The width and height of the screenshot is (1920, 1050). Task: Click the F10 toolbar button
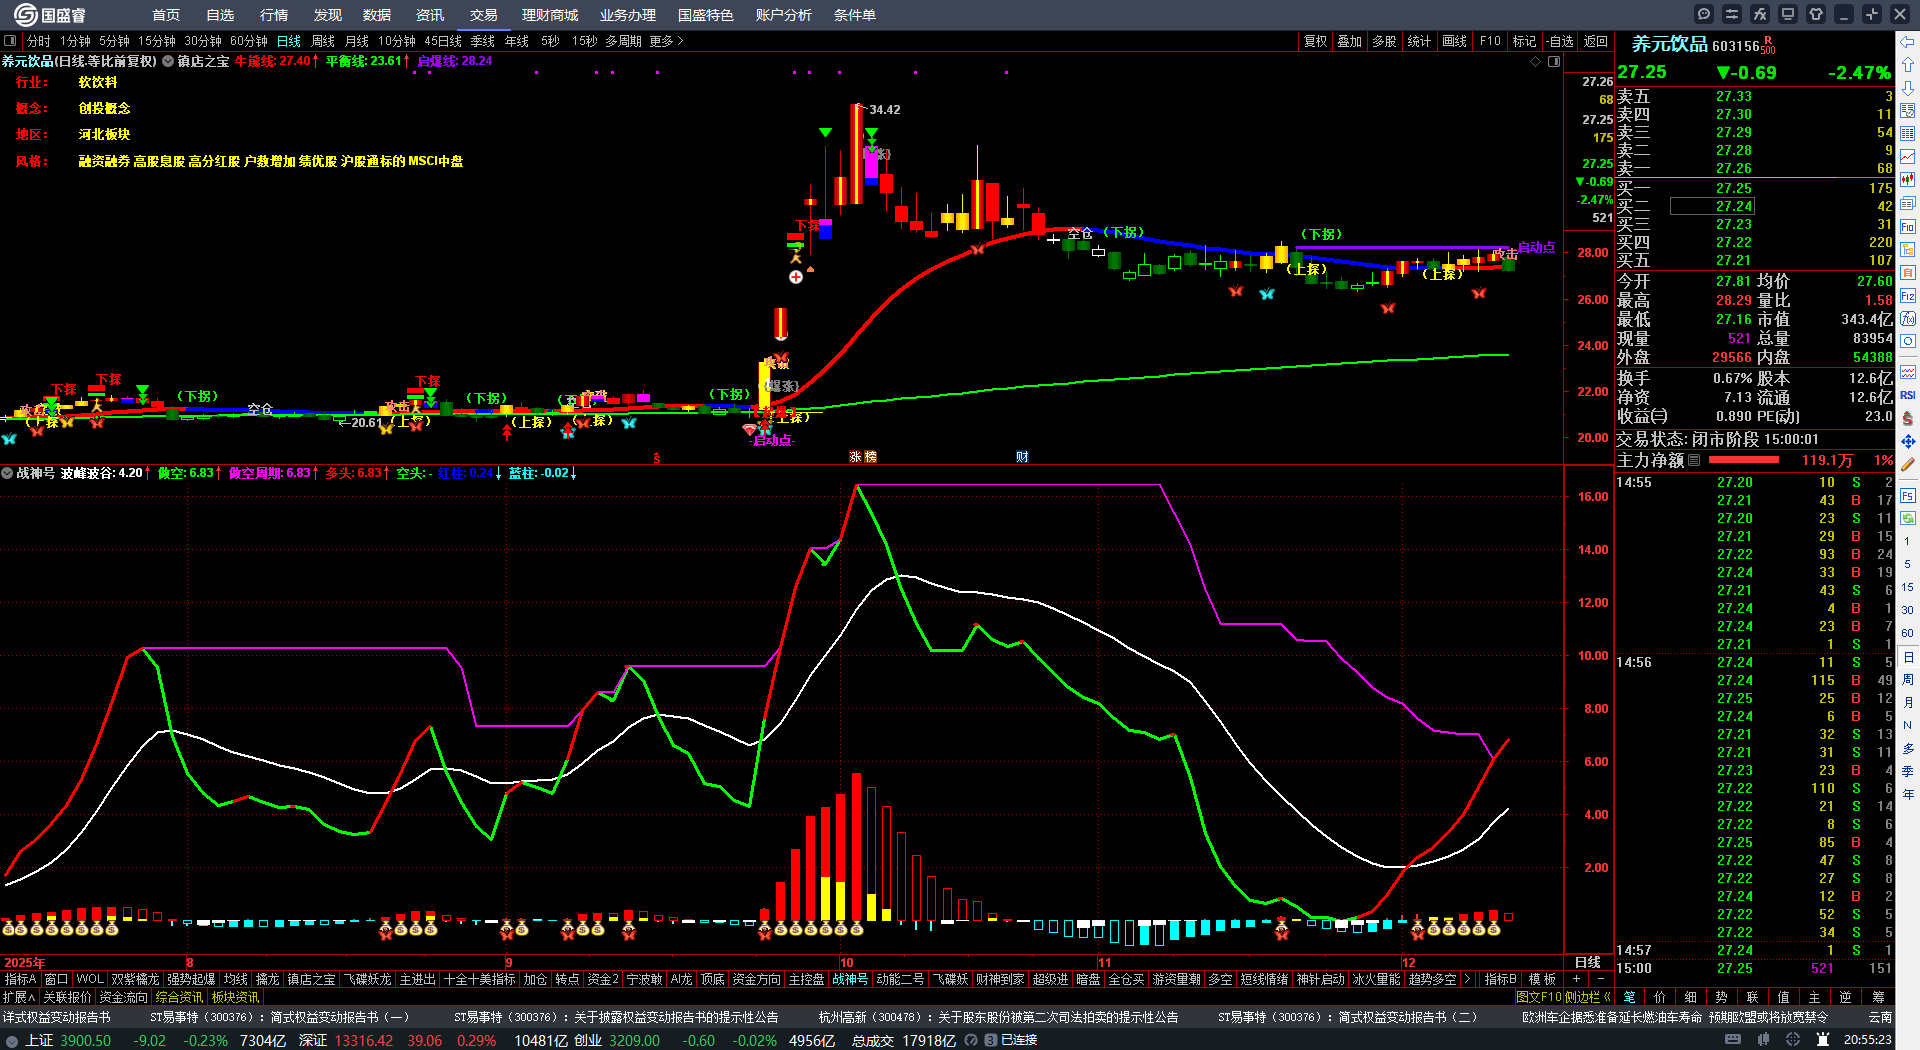click(1490, 41)
